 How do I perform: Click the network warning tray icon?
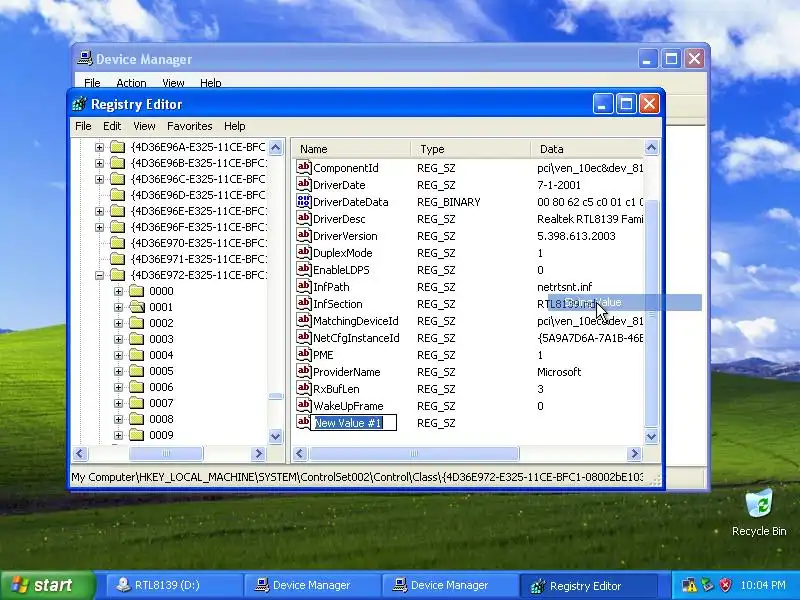689,585
